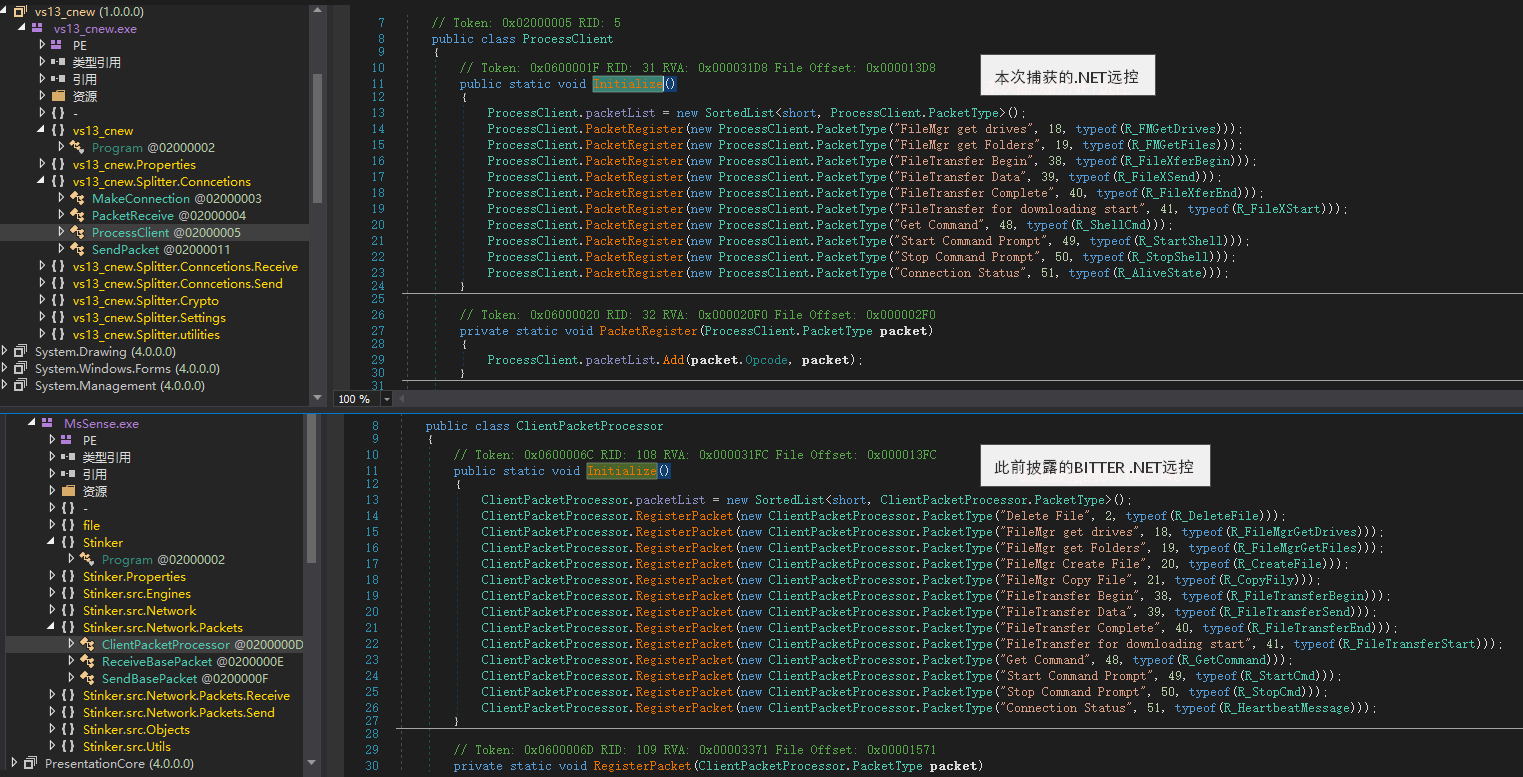
Task: Click the System.Management assembly icon
Action: [20, 385]
